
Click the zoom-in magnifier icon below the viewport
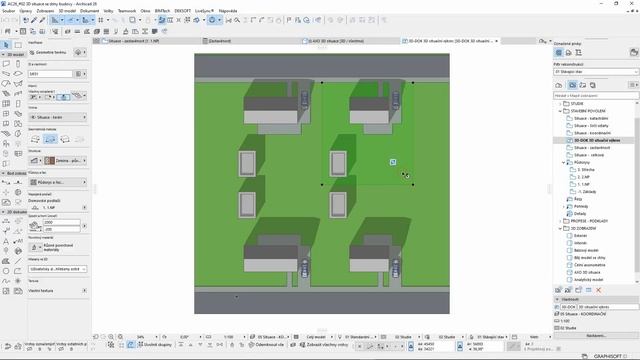(111, 337)
